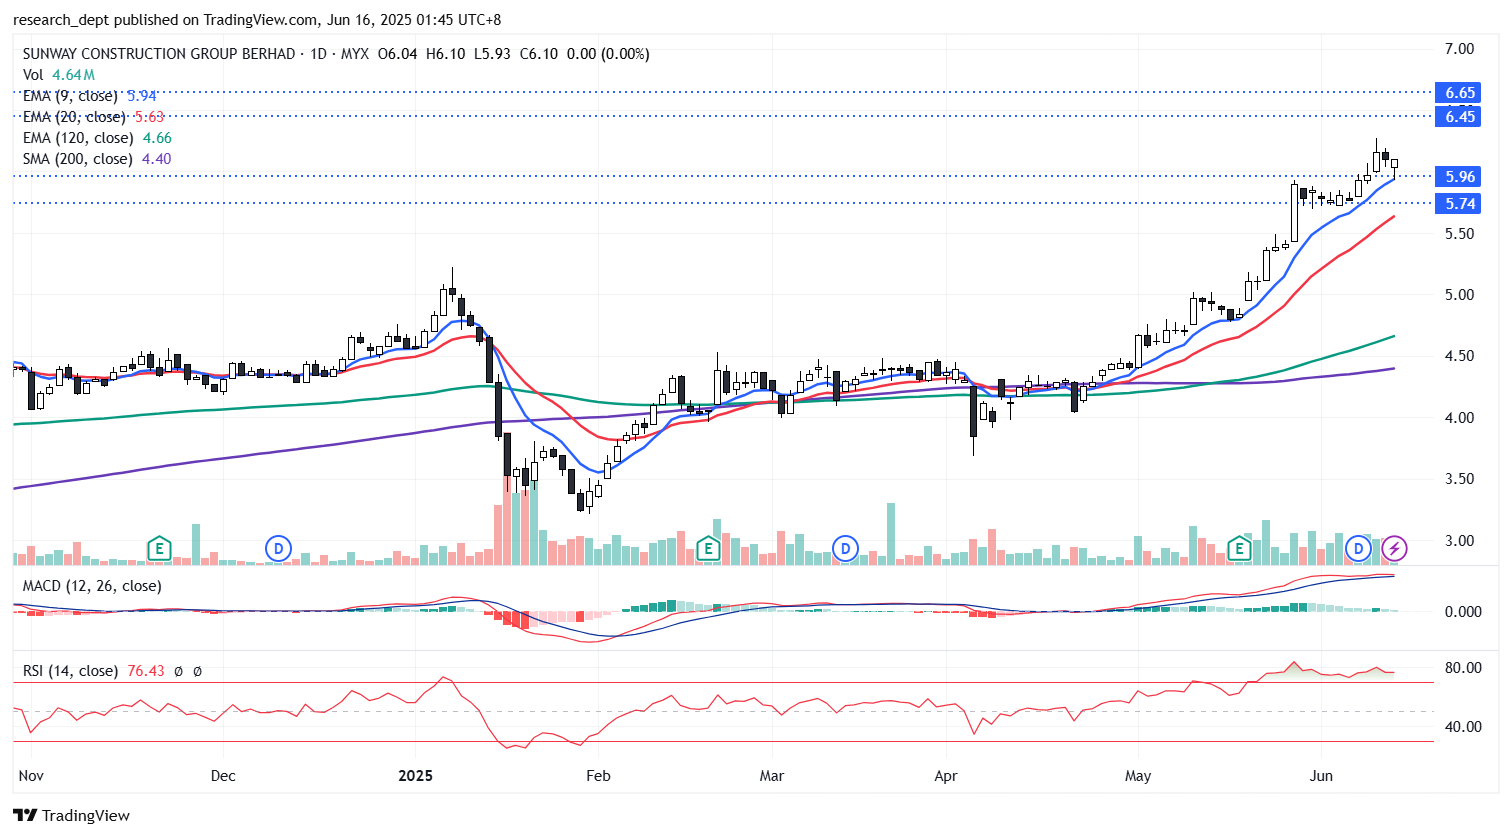This screenshot has width=1512, height=837.
Task: Click the RSI 80.00 axis label
Action: point(1464,668)
